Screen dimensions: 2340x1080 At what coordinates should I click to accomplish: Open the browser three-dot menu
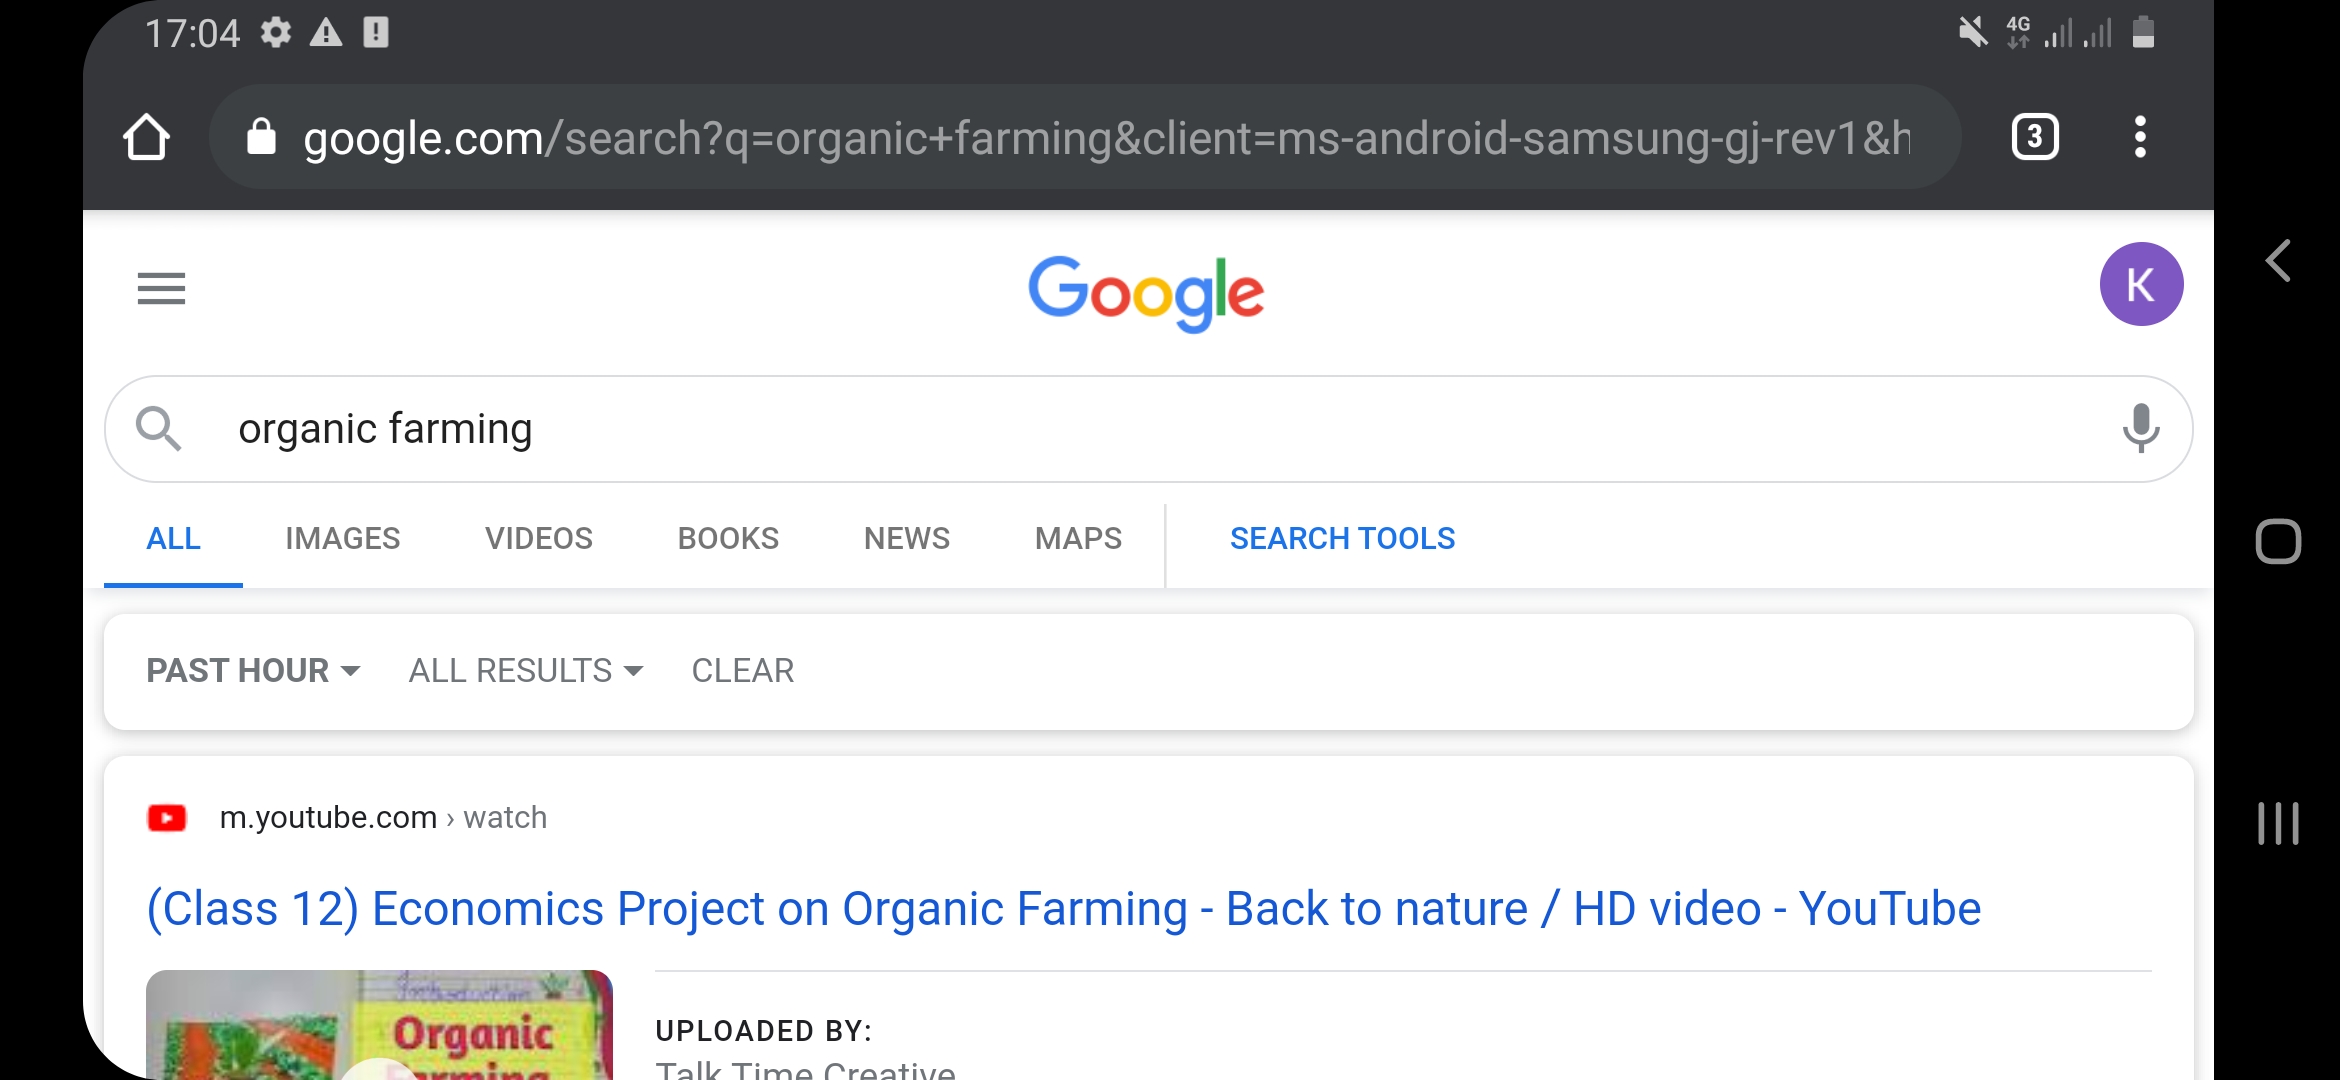coord(2140,137)
